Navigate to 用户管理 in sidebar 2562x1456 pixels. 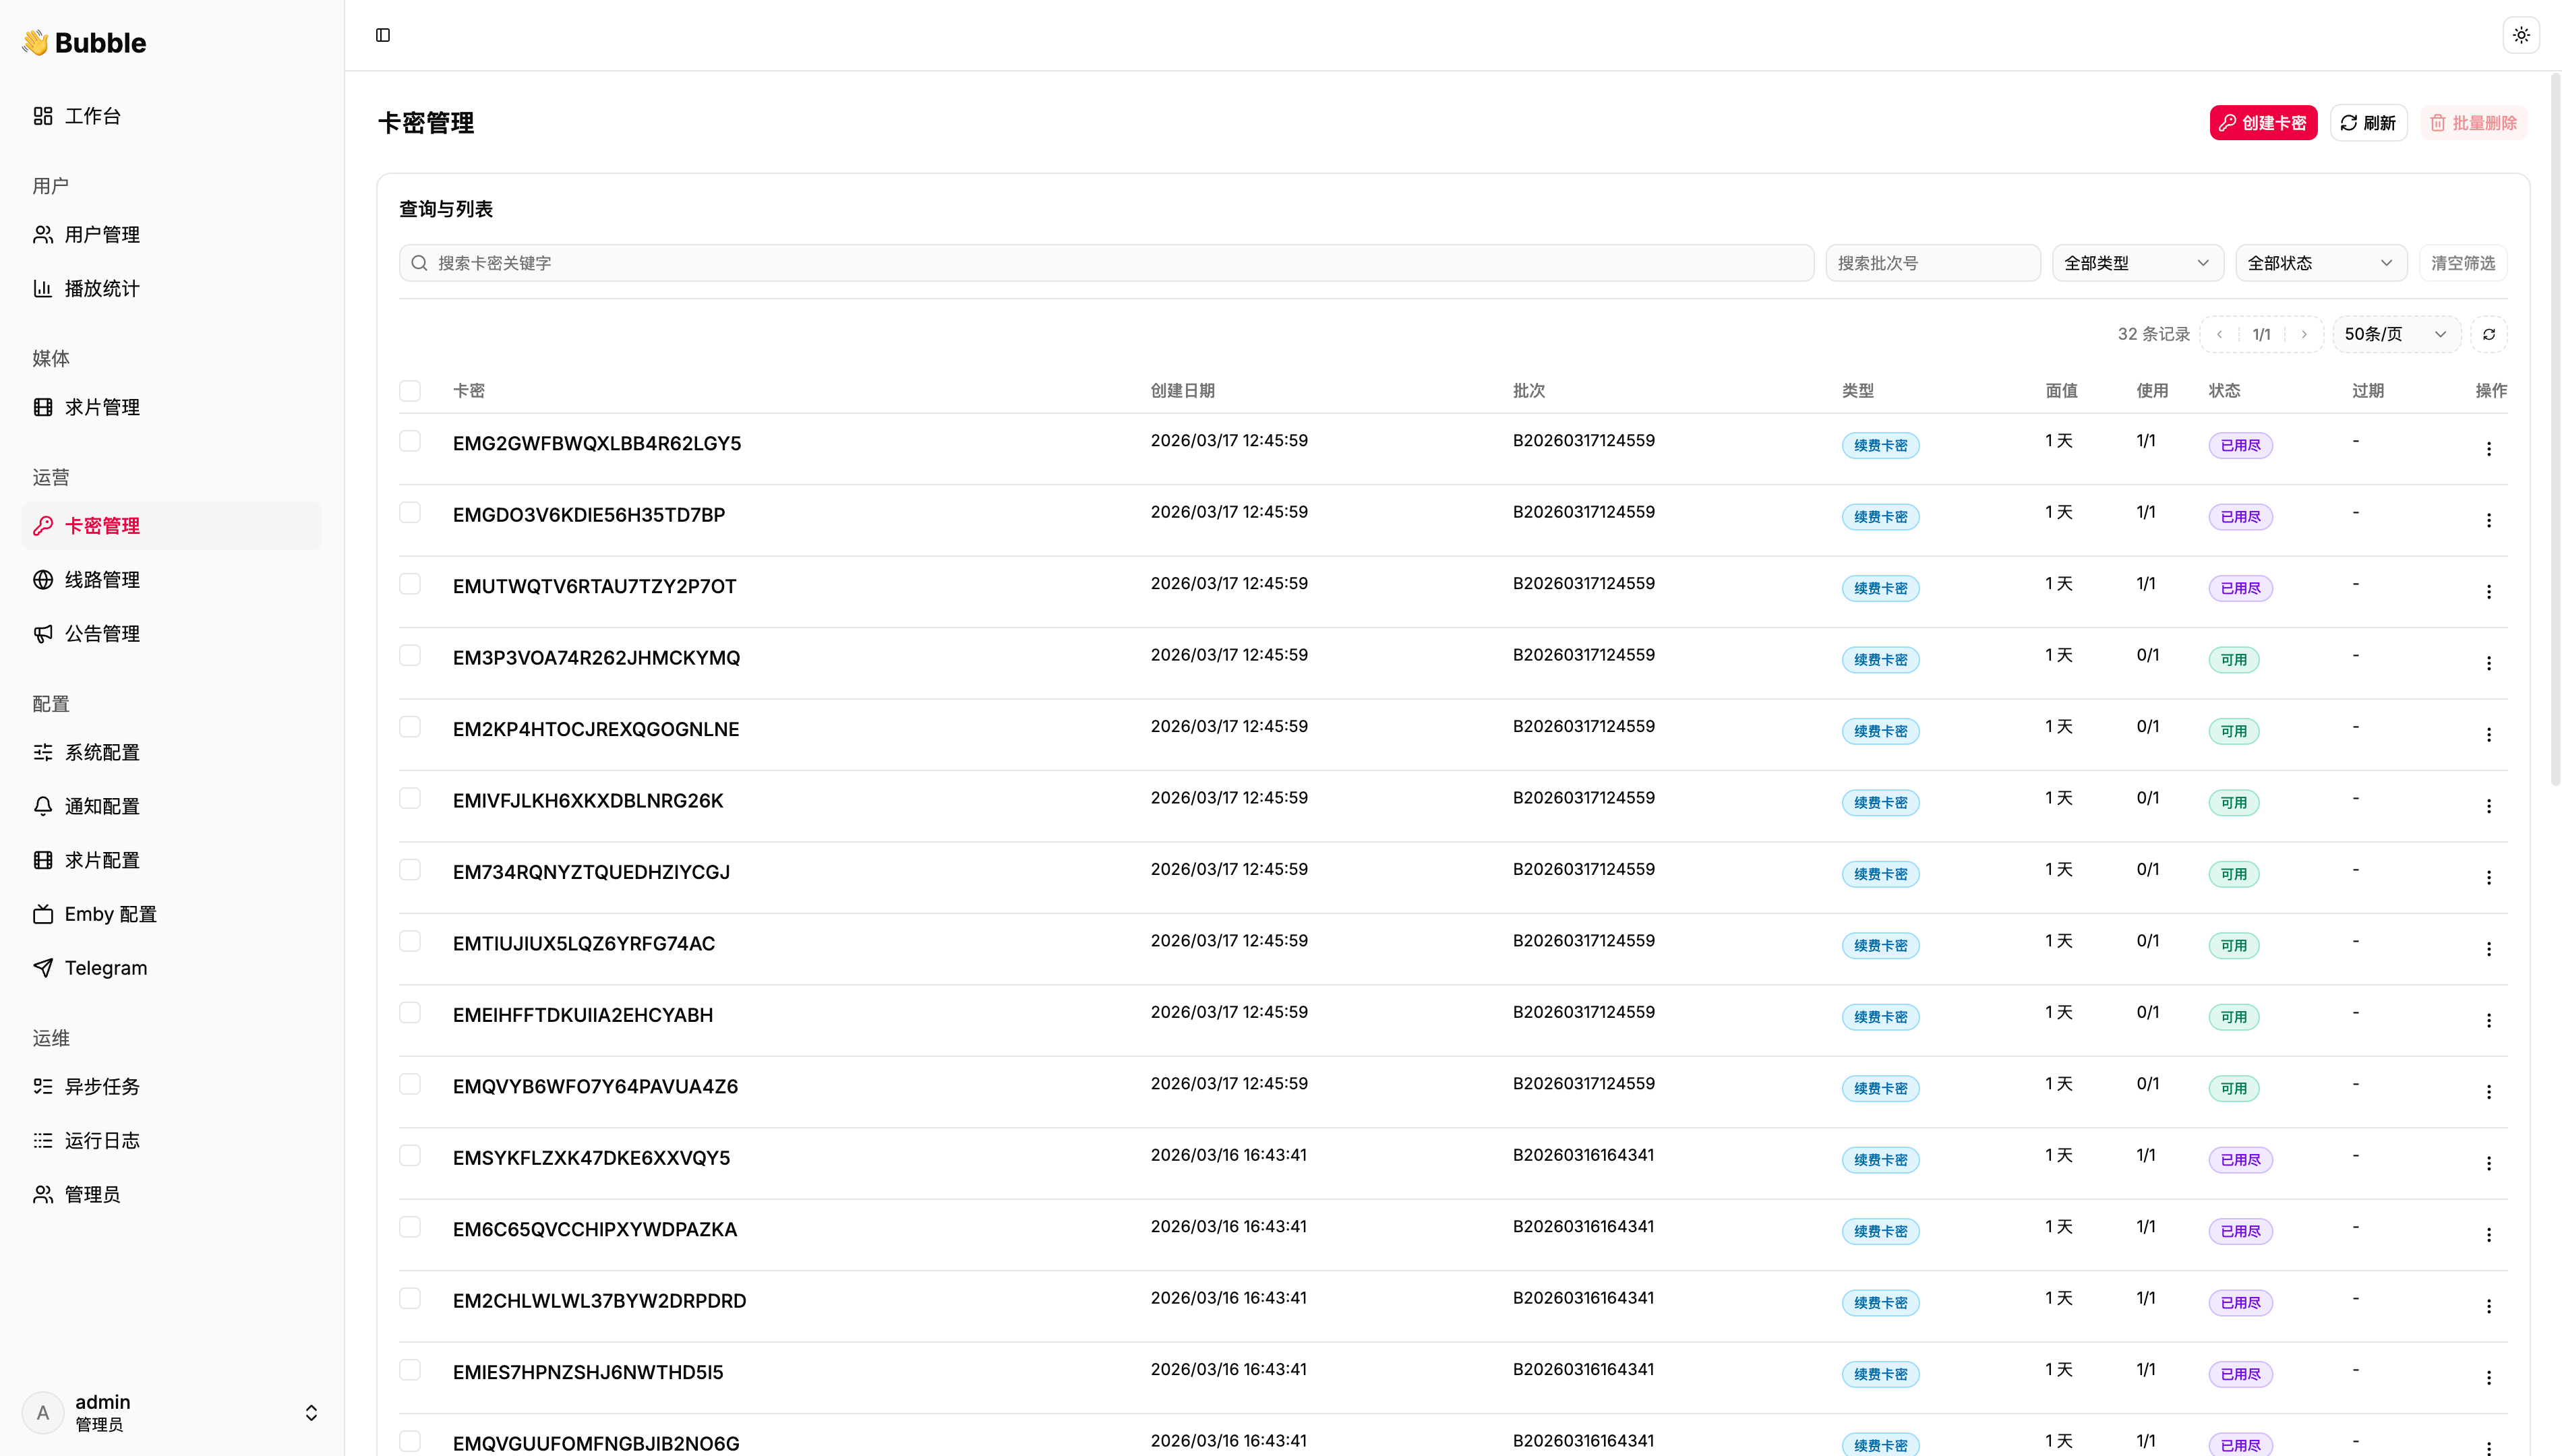pyautogui.click(x=102, y=234)
